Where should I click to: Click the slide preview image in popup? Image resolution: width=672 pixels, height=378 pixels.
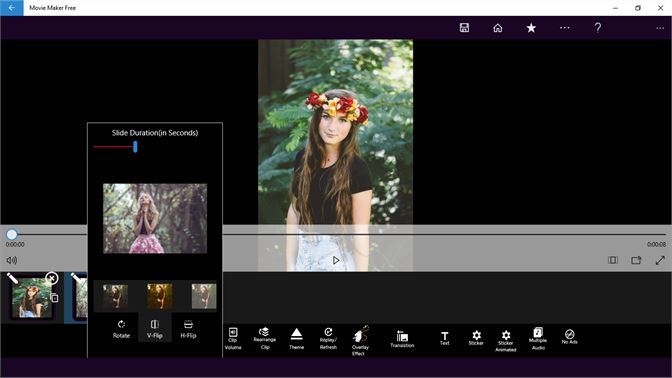(155, 219)
